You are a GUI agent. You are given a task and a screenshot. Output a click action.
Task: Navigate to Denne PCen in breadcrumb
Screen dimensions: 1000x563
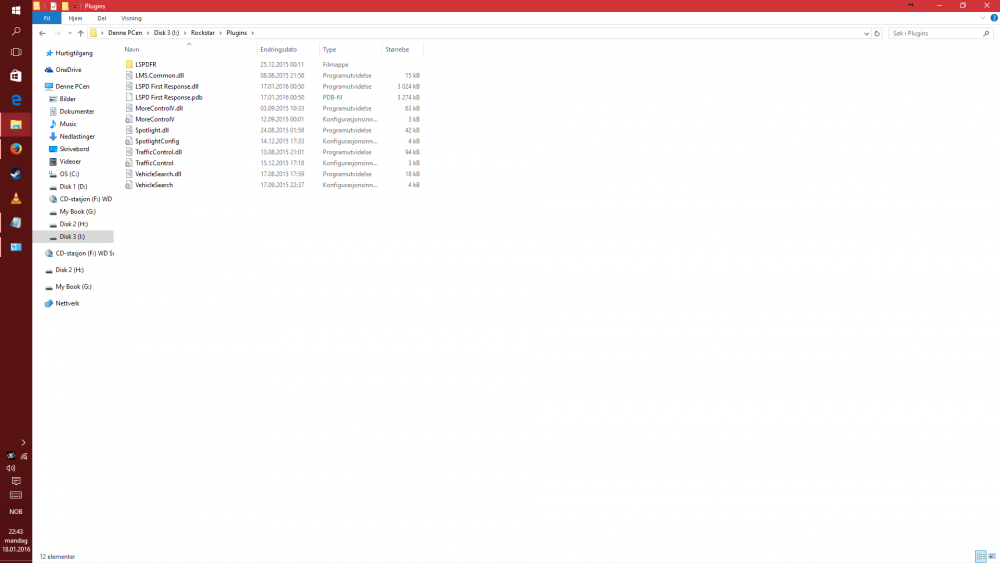click(125, 33)
